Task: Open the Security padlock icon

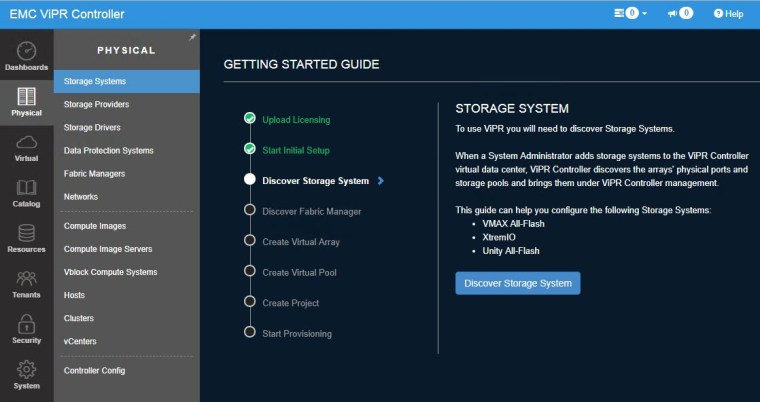Action: coord(26,324)
